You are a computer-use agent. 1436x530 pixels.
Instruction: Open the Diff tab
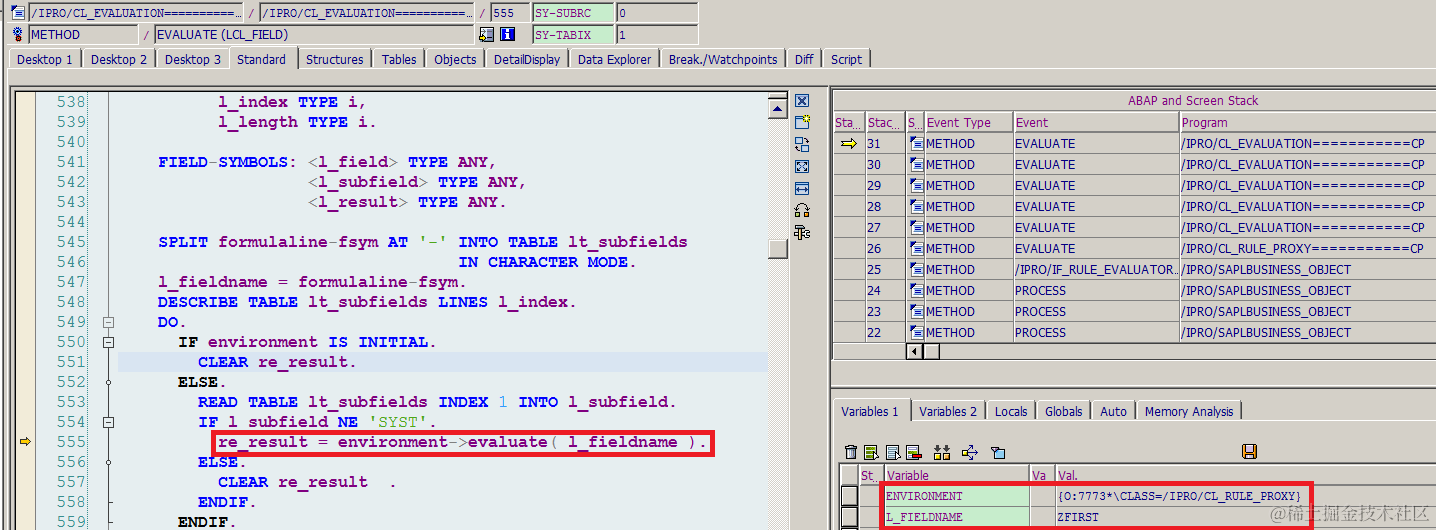(804, 60)
